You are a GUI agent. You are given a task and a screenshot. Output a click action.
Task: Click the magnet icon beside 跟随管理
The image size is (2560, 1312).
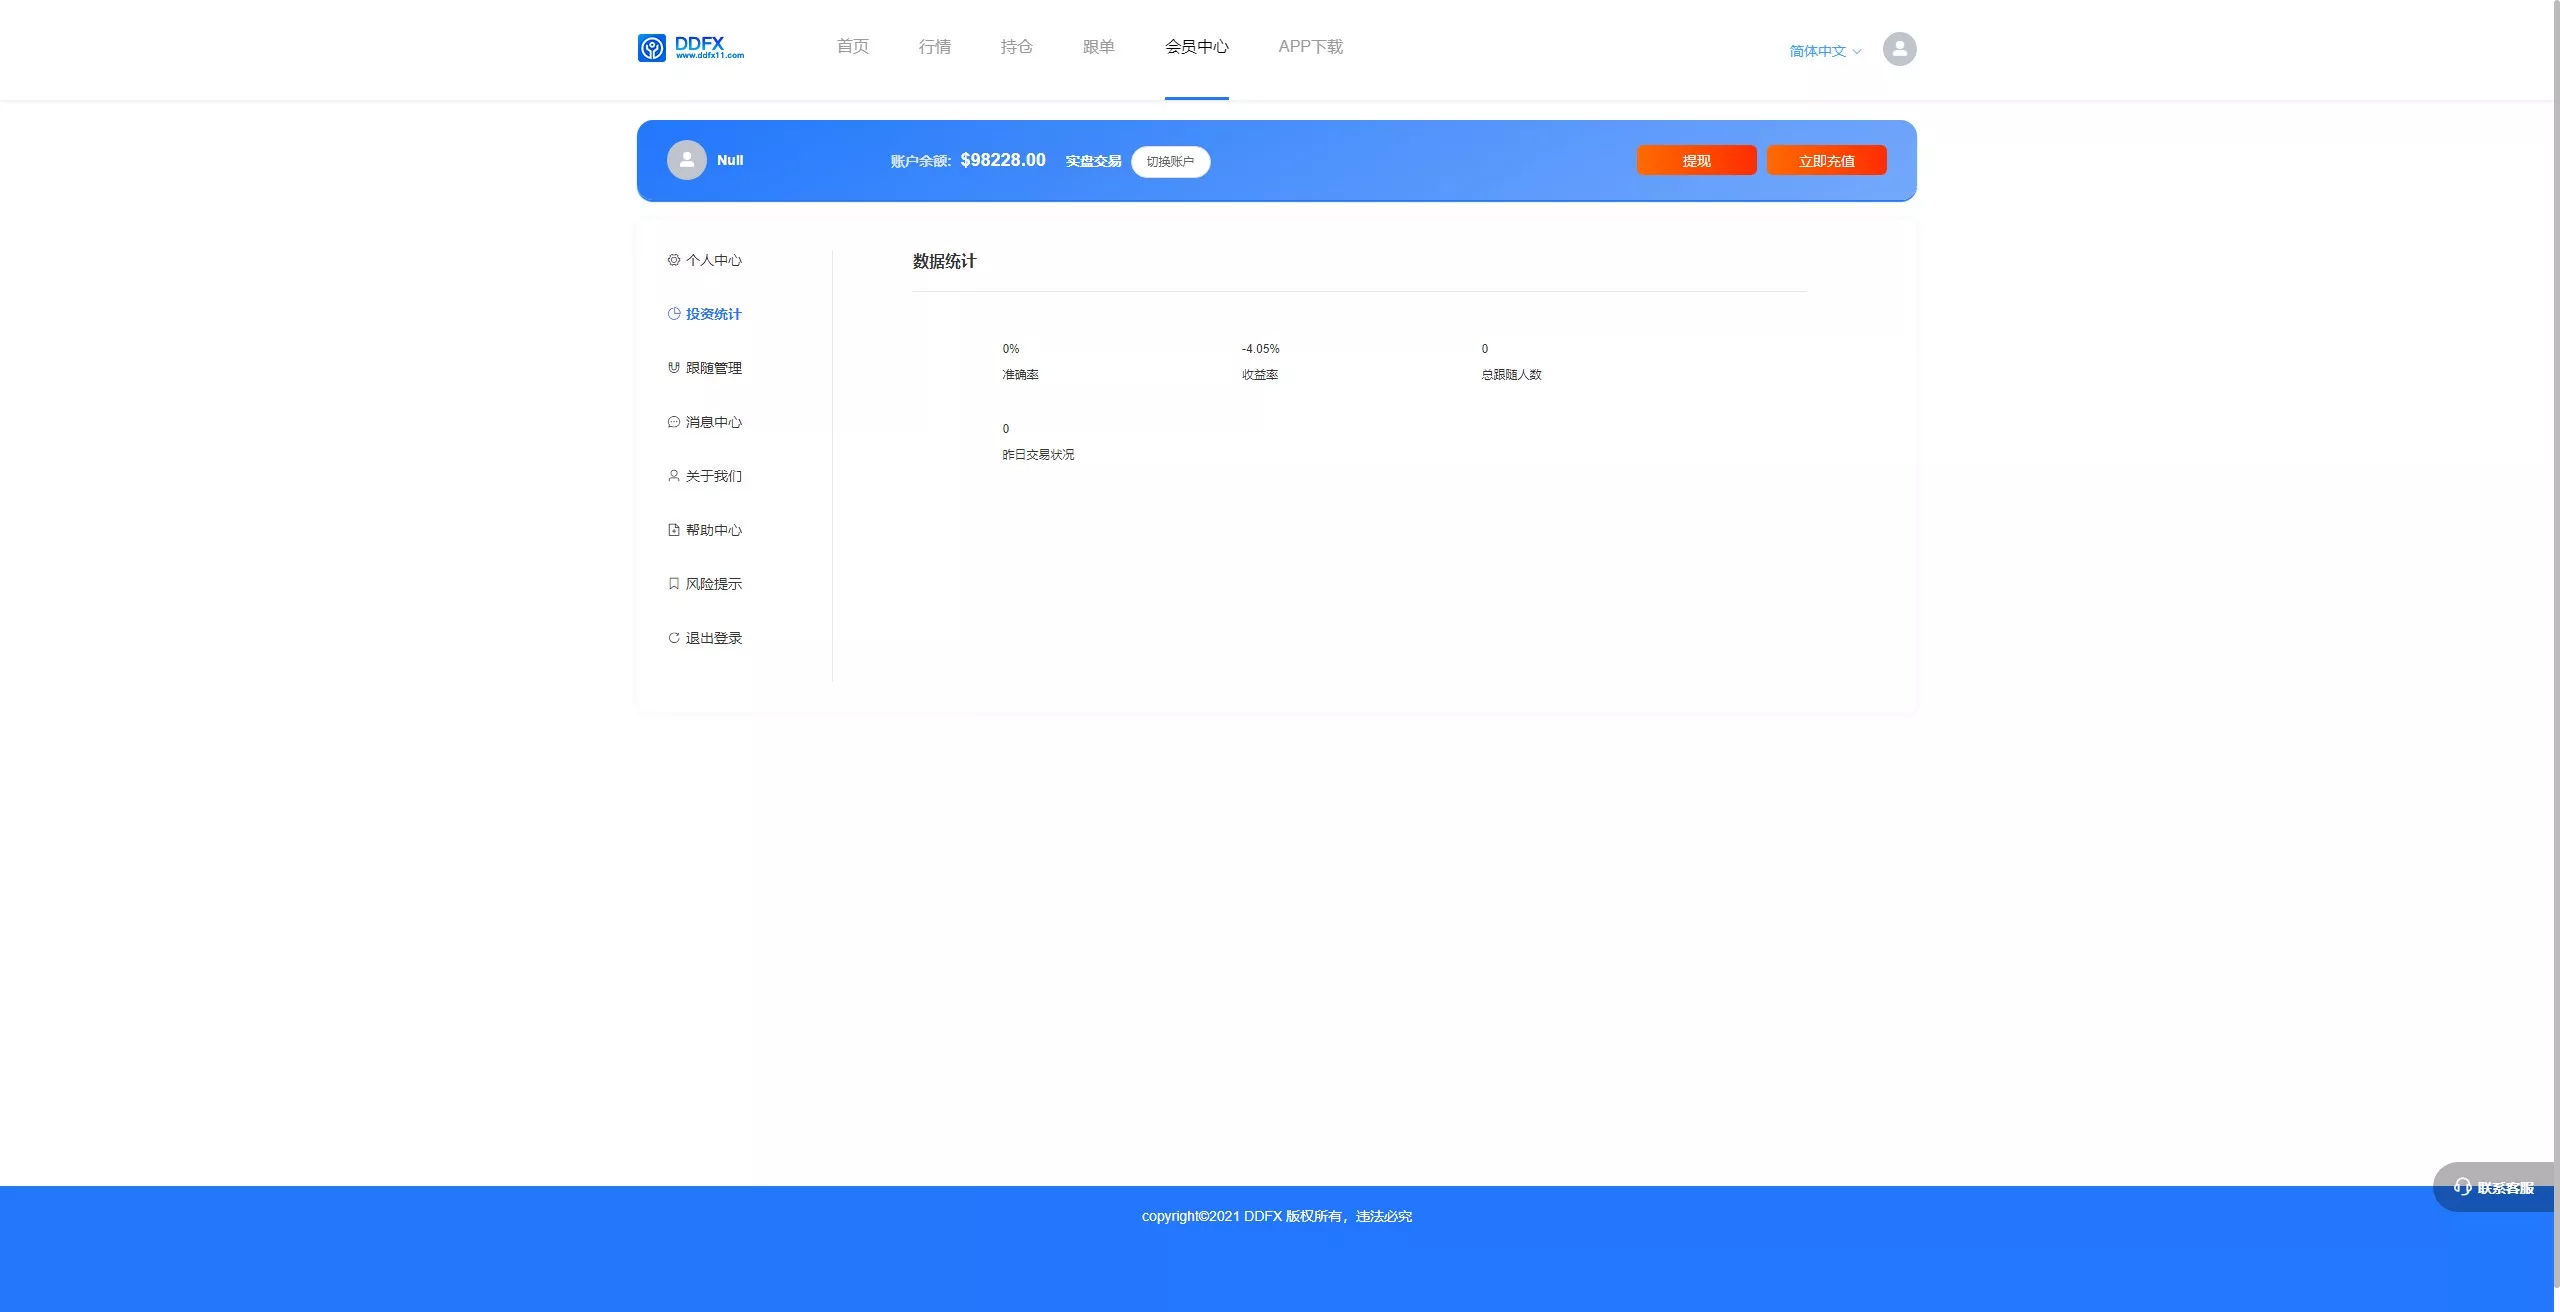[x=673, y=368]
